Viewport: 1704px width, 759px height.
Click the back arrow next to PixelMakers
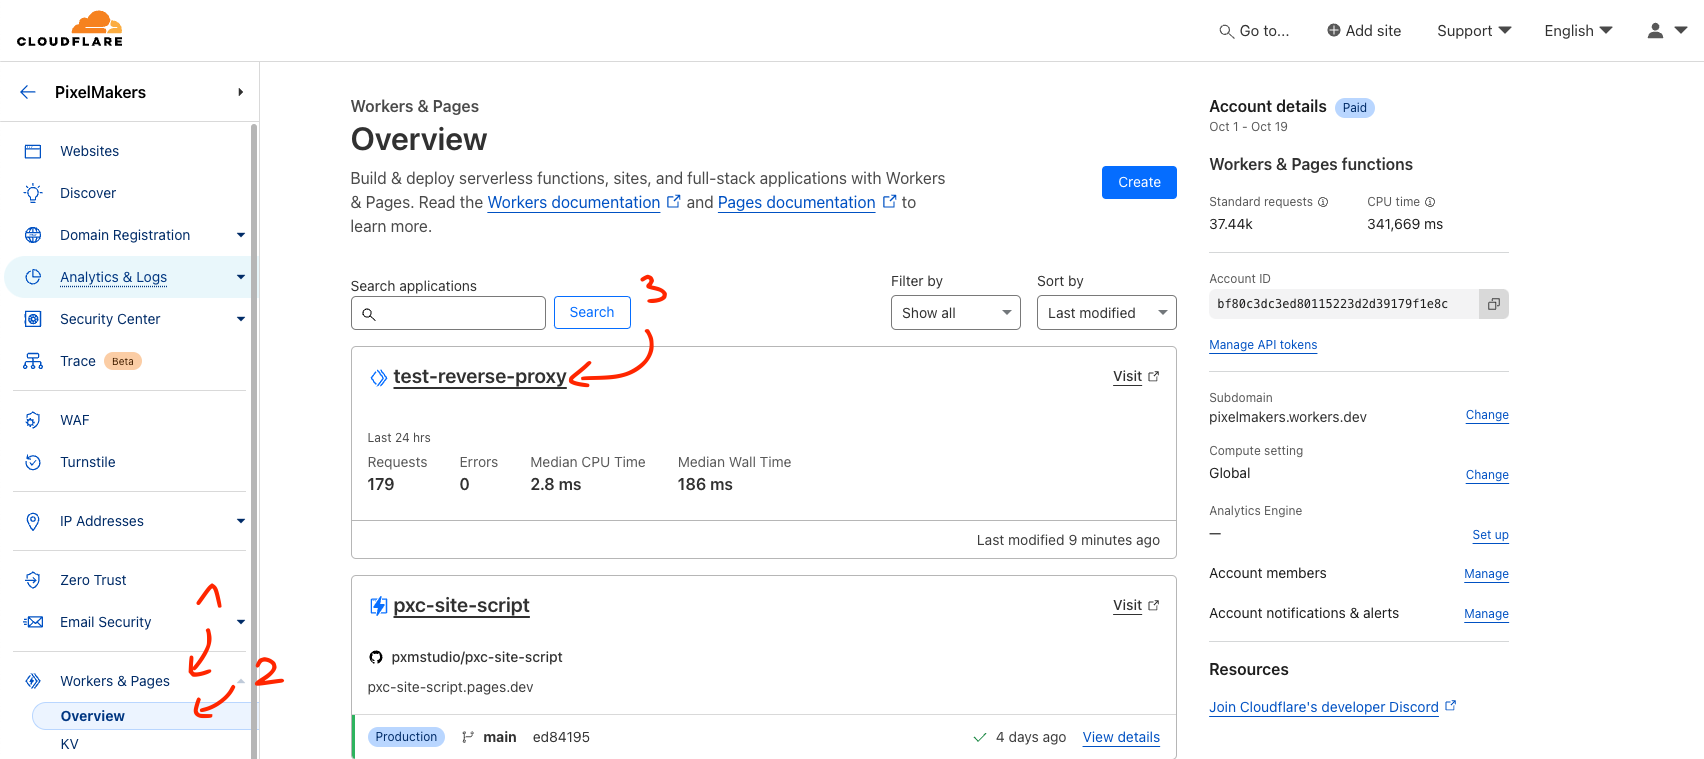[28, 92]
